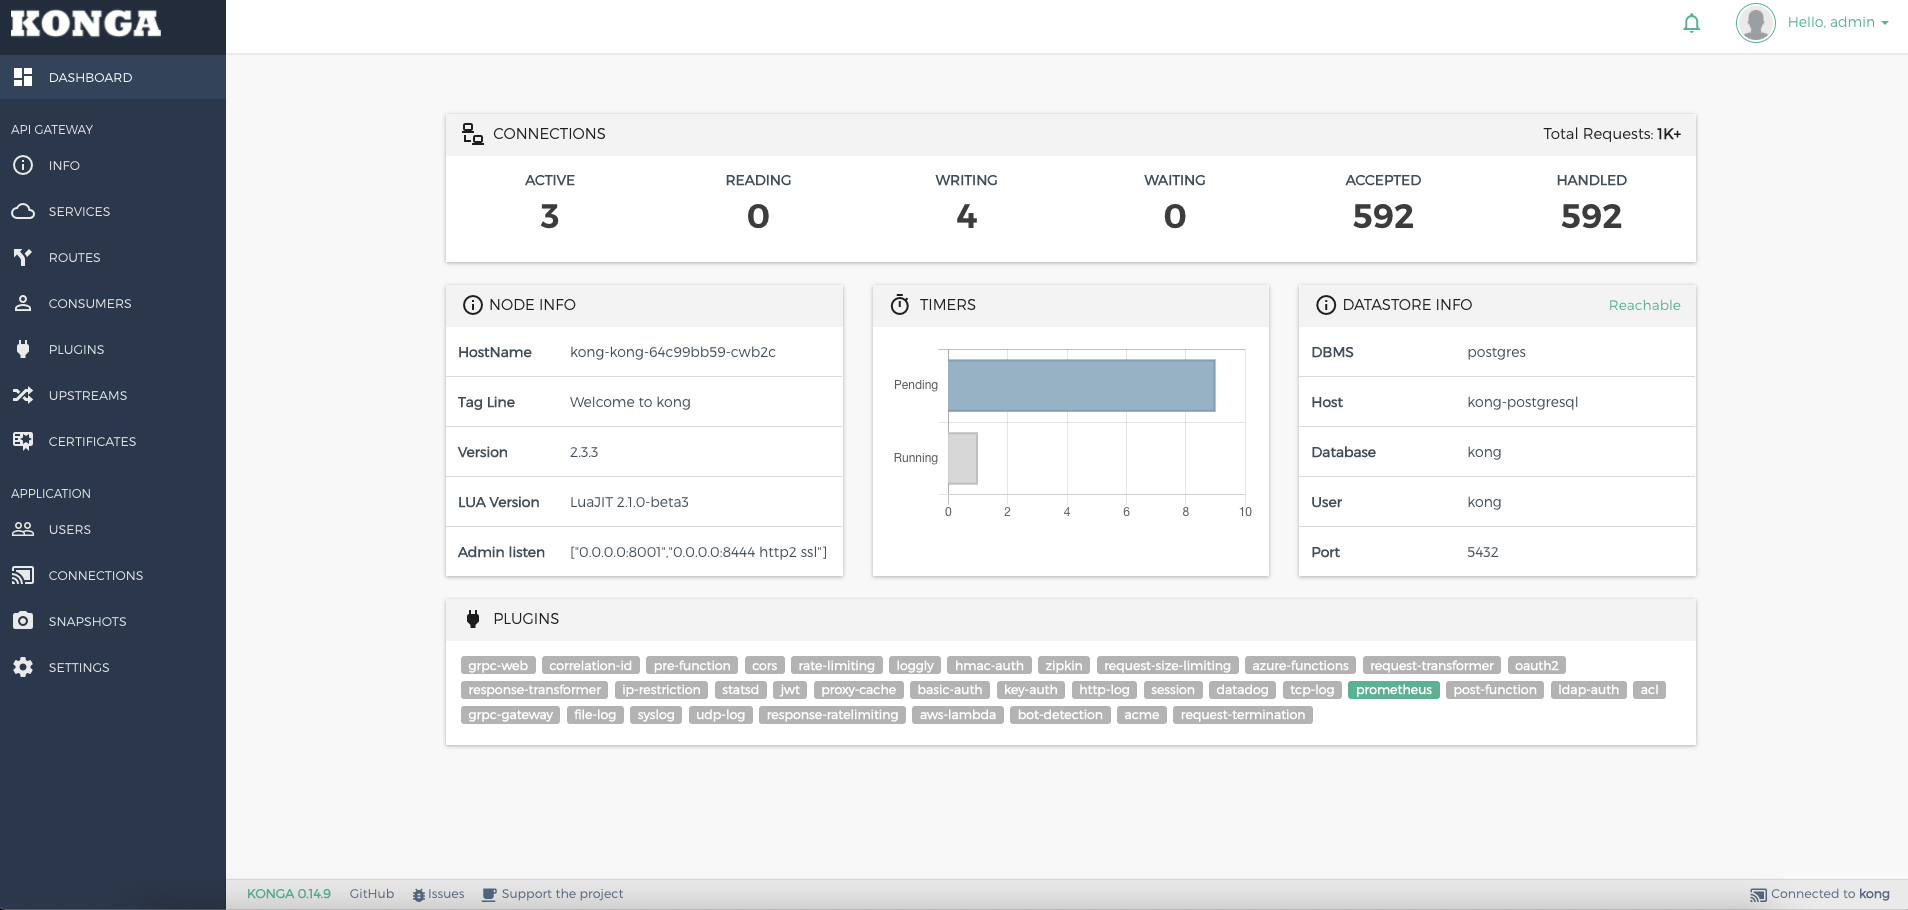Open notifications bell icon
This screenshot has width=1908, height=910.
[1691, 23]
